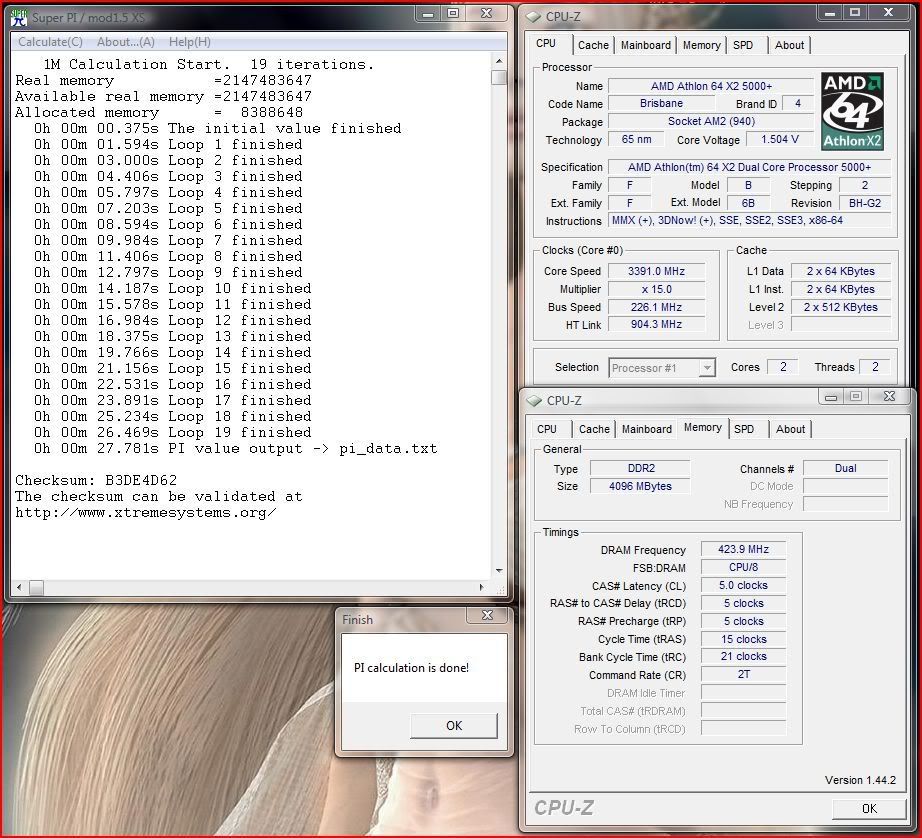This screenshot has height=838, width=922.
Task: Open Mainboard tab in CPU-Z processor window
Action: tap(645, 45)
